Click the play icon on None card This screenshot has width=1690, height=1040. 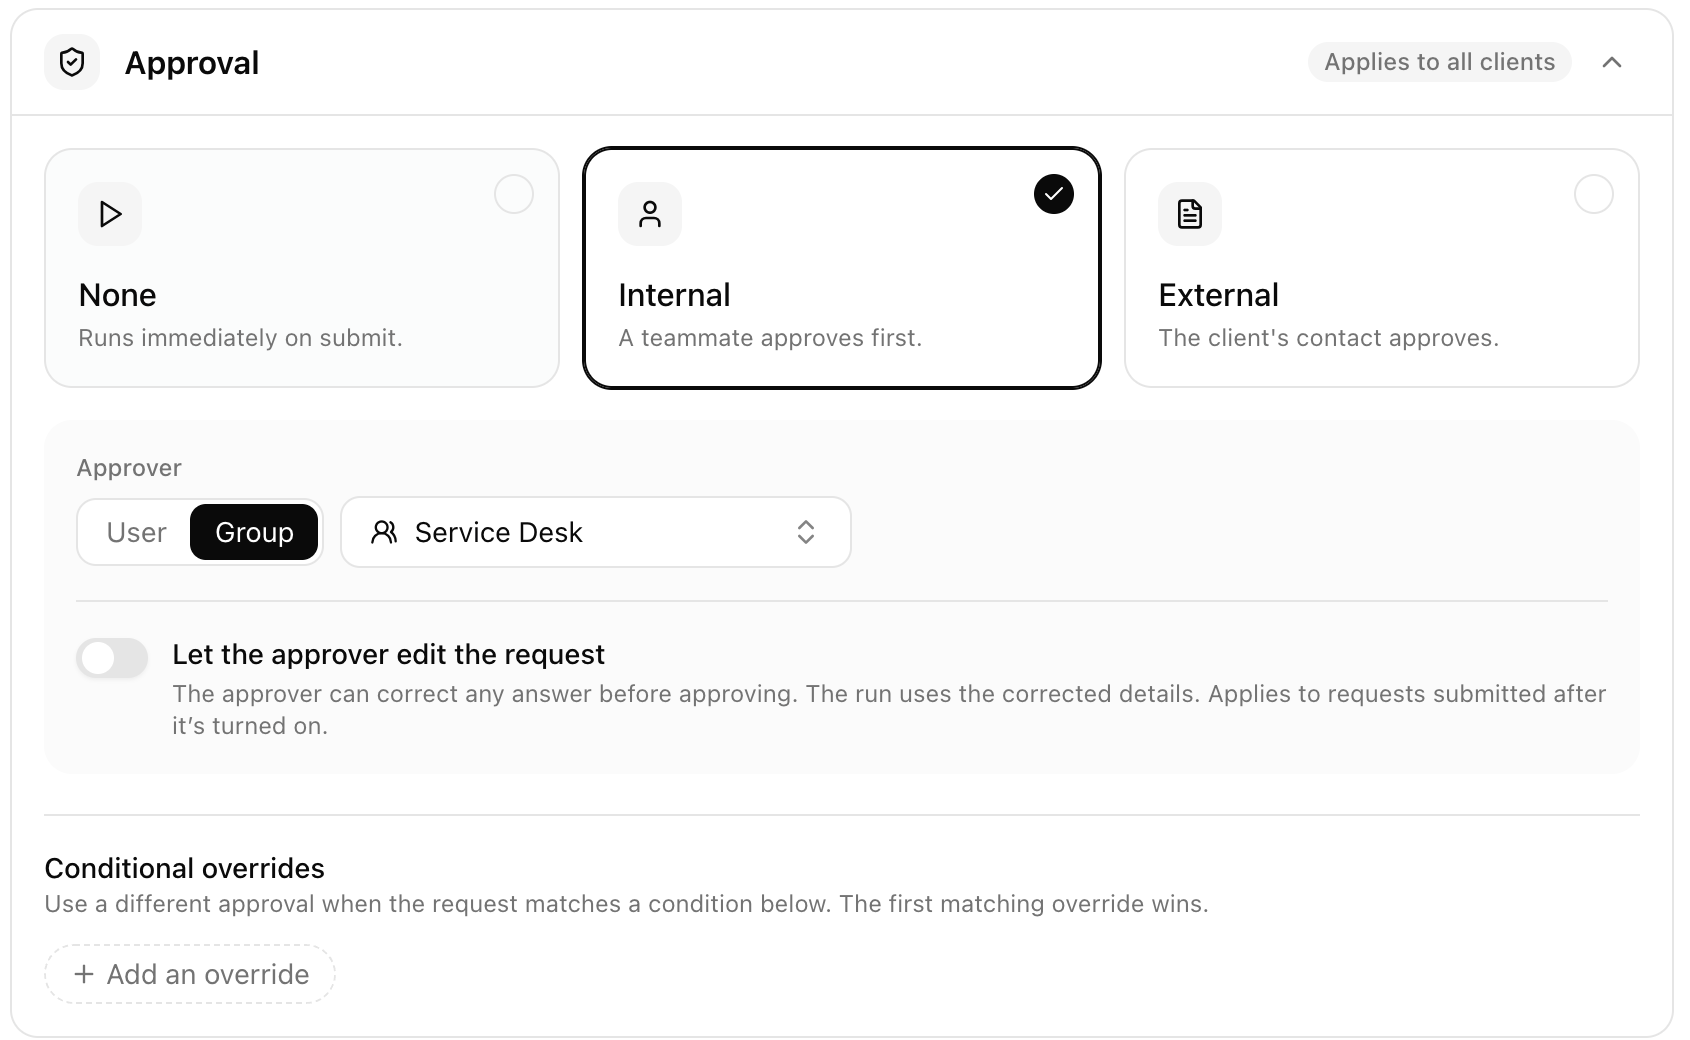pyautogui.click(x=110, y=214)
